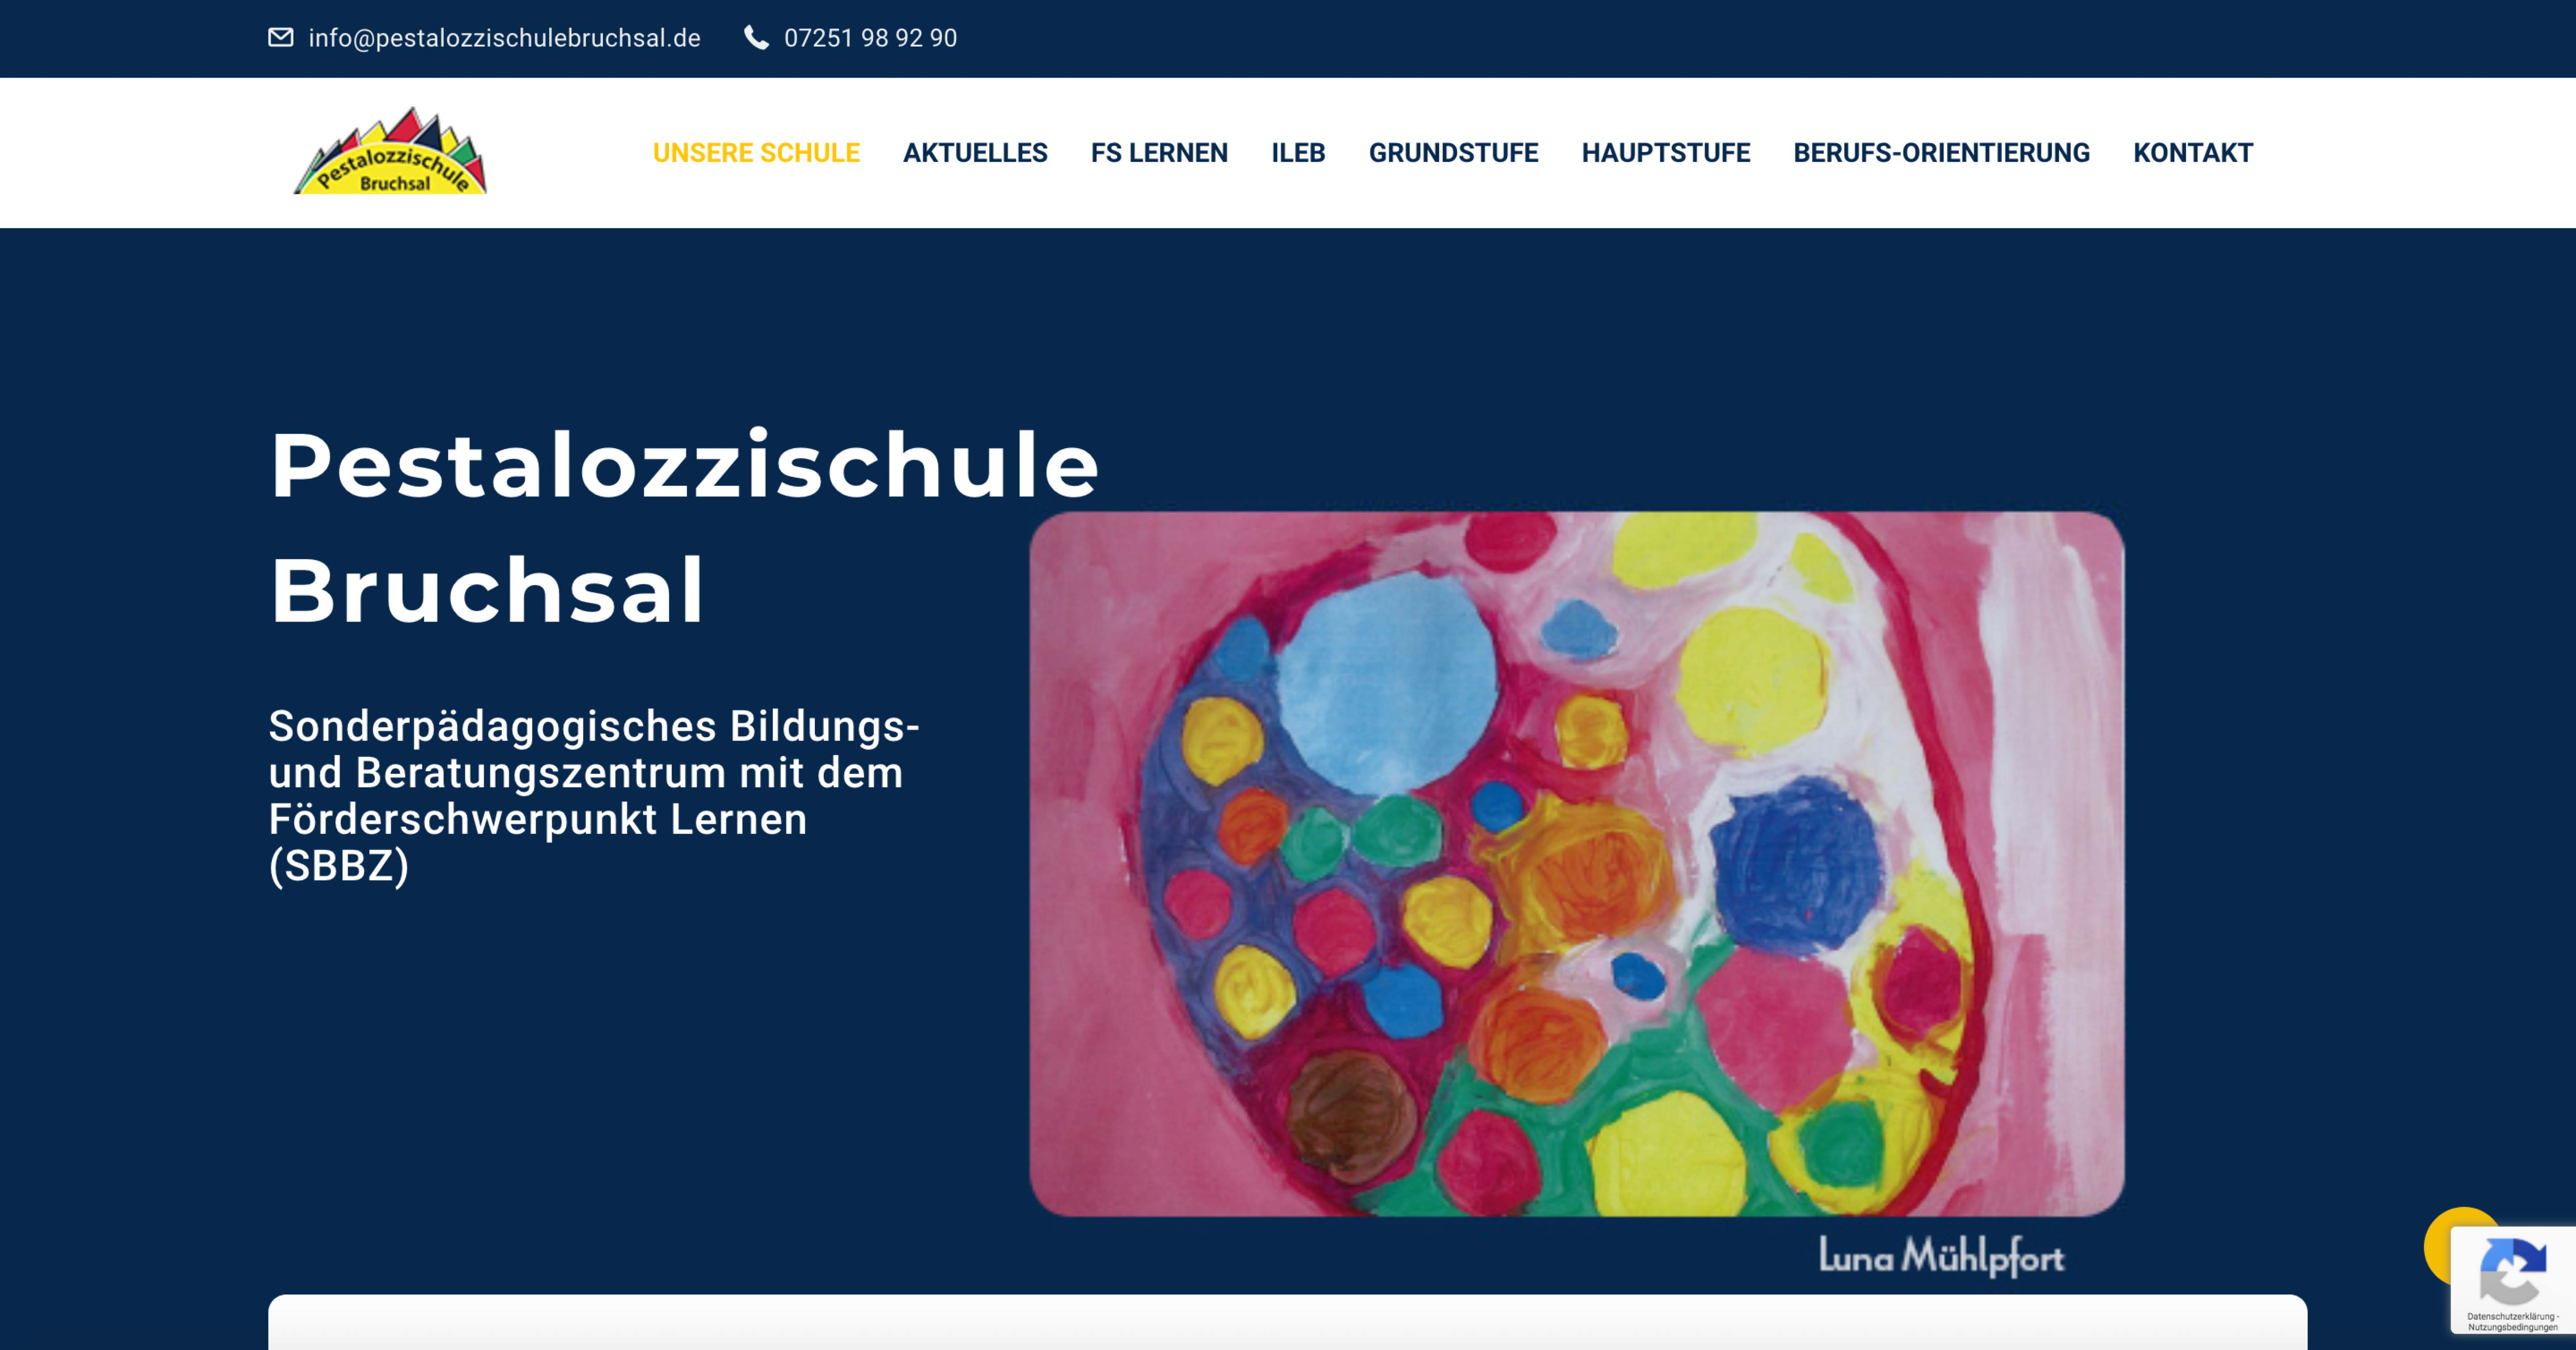
Task: Click the Pestalozzischule Bruchsal main heading
Action: coord(684,527)
